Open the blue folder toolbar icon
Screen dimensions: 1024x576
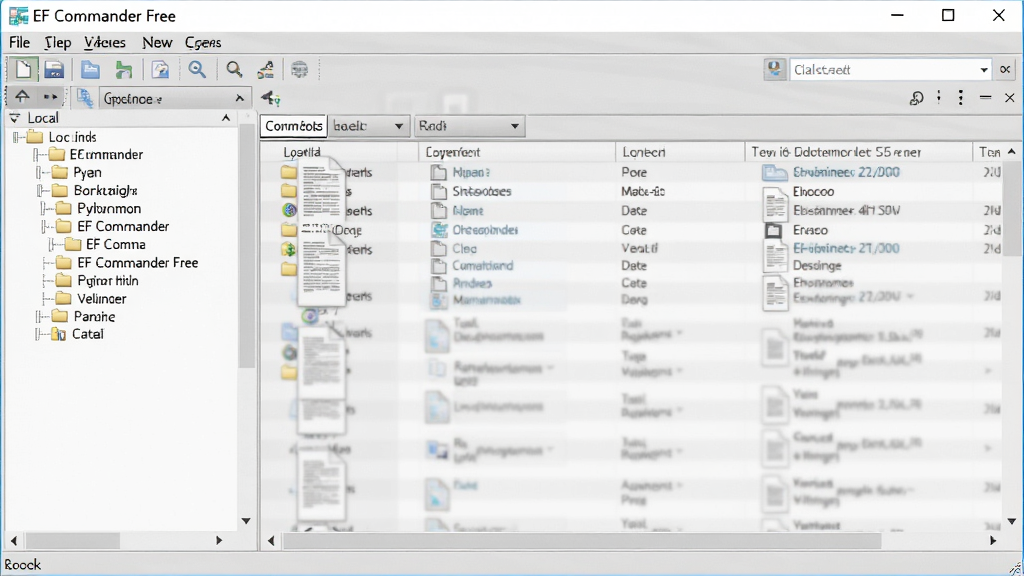(x=90, y=69)
